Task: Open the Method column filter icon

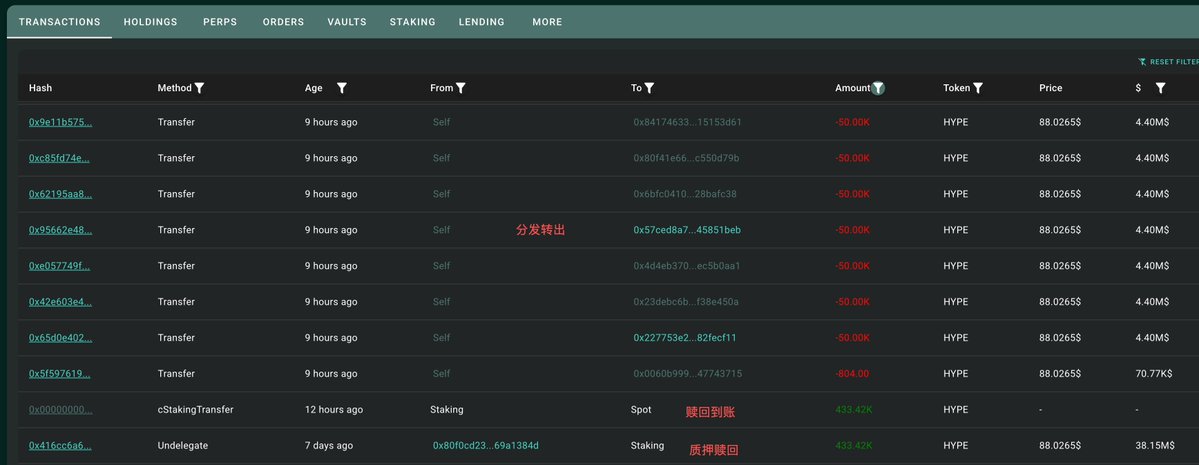Action: (x=200, y=88)
